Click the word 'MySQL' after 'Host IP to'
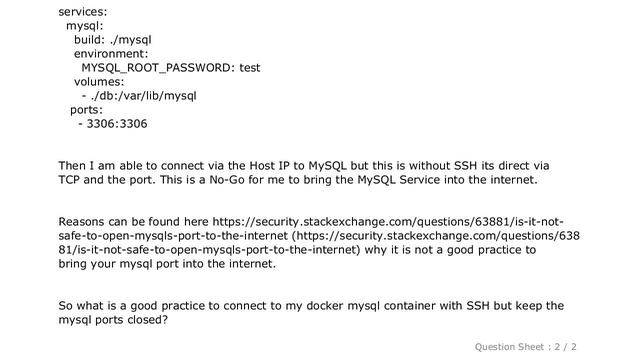Viewport: 640px width, 360px height. [327, 166]
